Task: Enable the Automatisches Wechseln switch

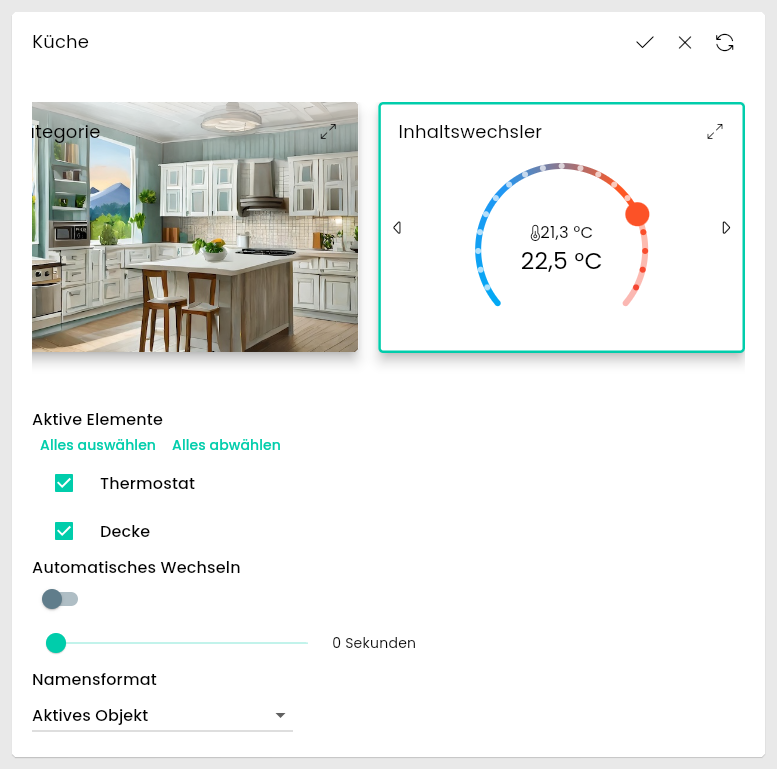Action: click(60, 599)
